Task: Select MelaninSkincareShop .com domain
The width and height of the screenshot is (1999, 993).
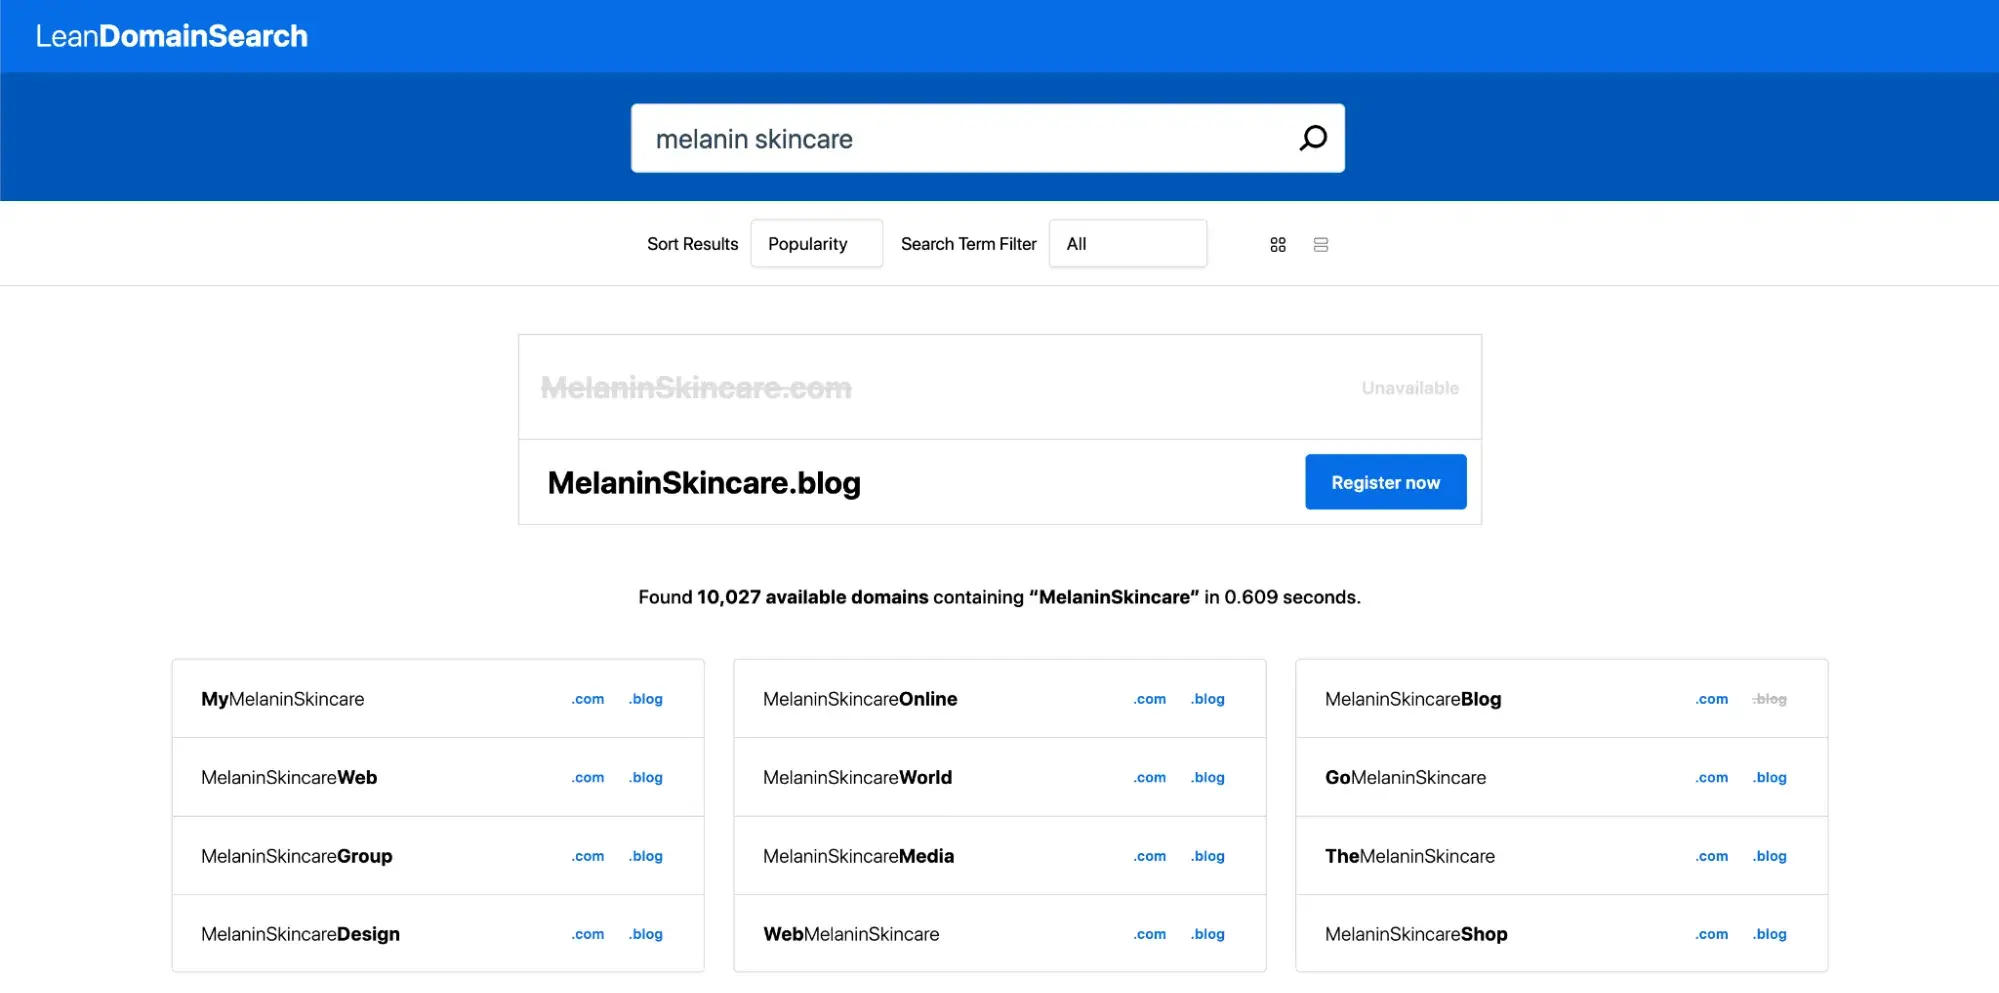Action: (1712, 934)
